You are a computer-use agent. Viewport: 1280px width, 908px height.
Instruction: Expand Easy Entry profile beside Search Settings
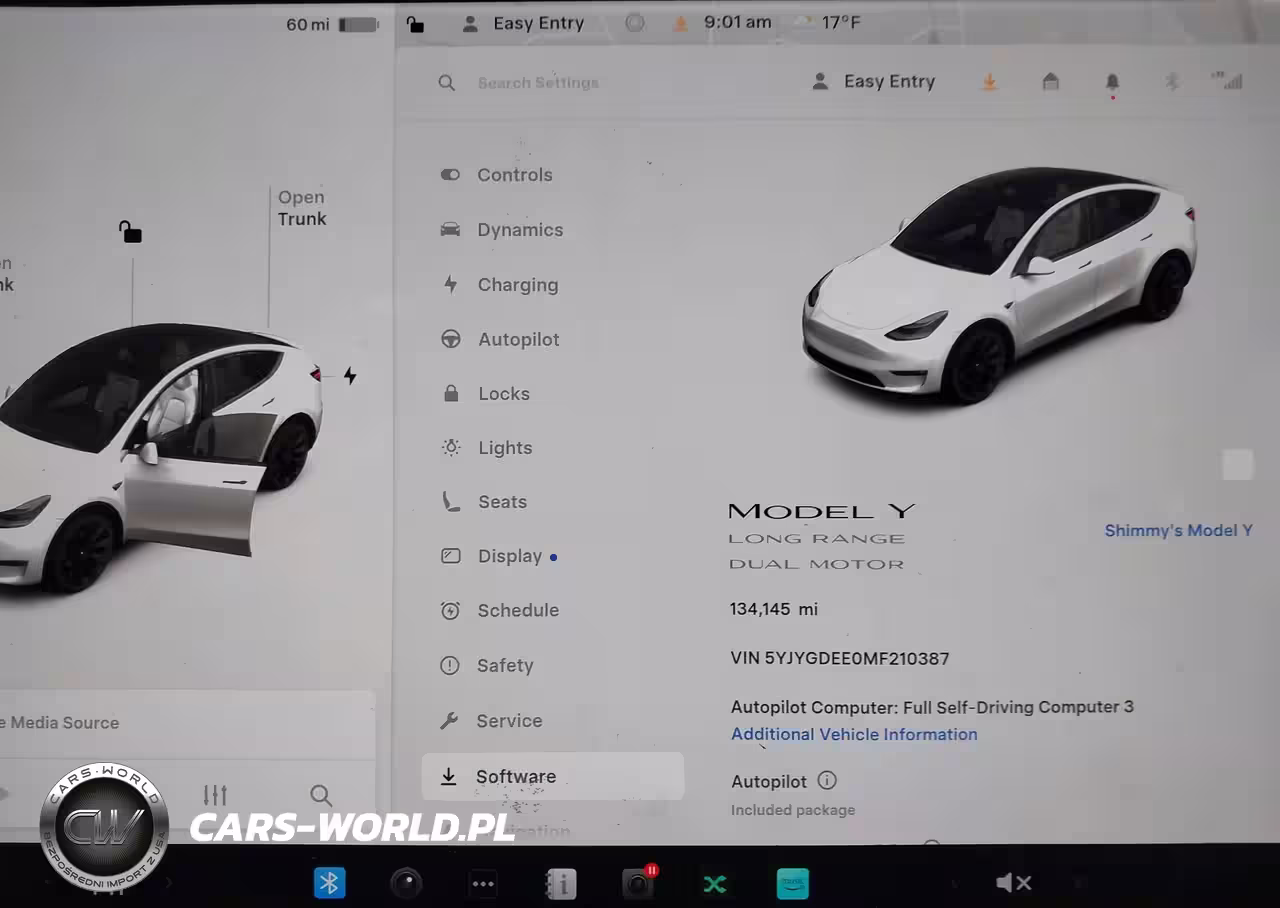[874, 82]
